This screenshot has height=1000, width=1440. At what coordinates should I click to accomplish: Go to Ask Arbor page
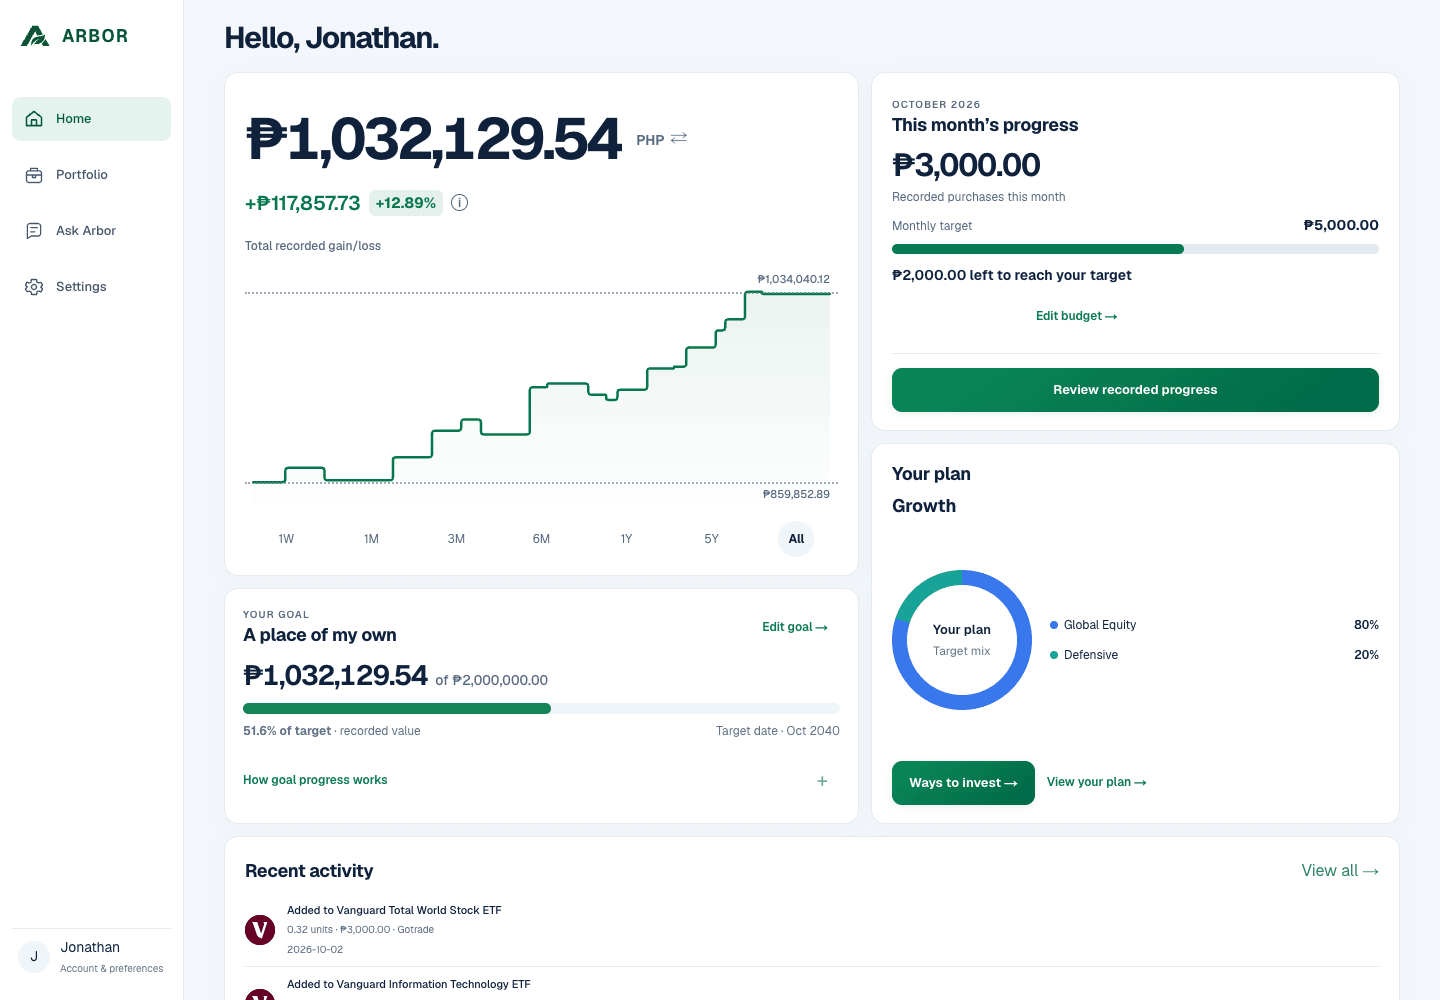click(91, 231)
